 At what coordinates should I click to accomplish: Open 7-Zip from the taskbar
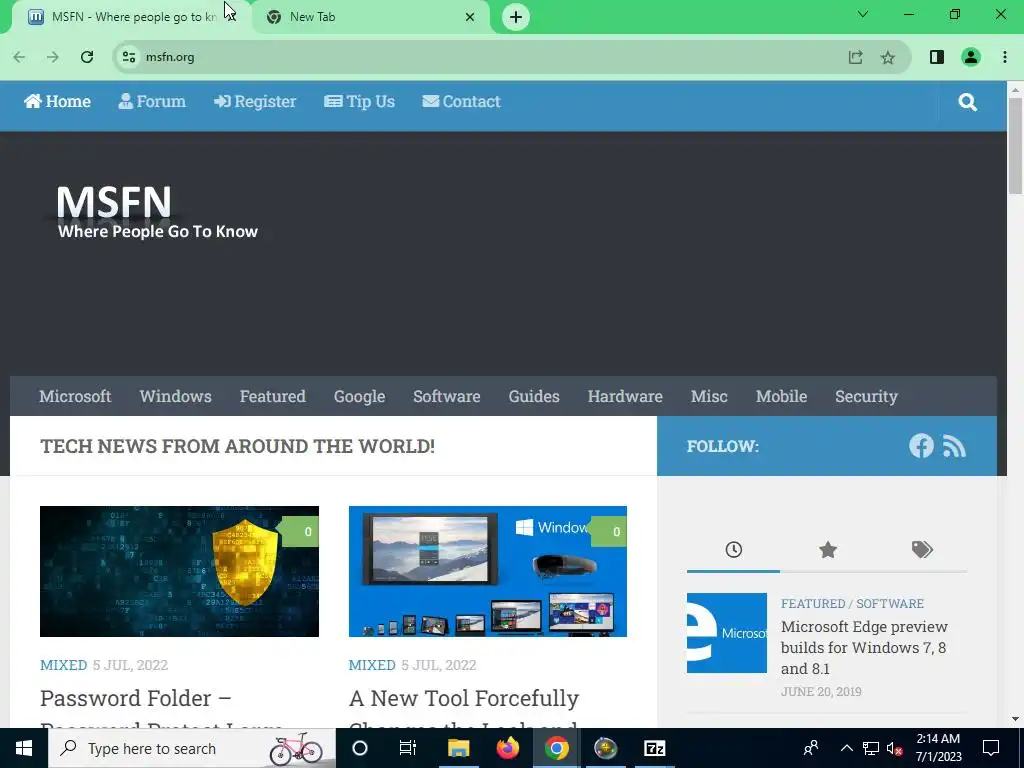click(x=654, y=748)
